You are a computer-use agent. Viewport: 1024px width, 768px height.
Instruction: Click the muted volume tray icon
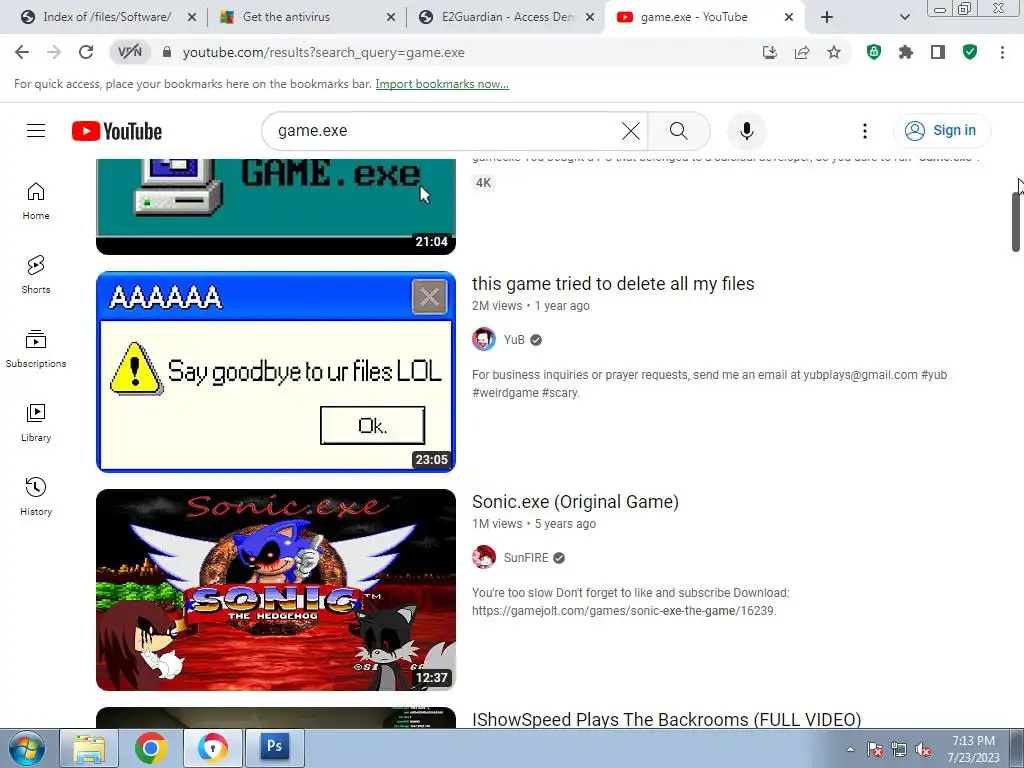pyautogui.click(x=923, y=750)
